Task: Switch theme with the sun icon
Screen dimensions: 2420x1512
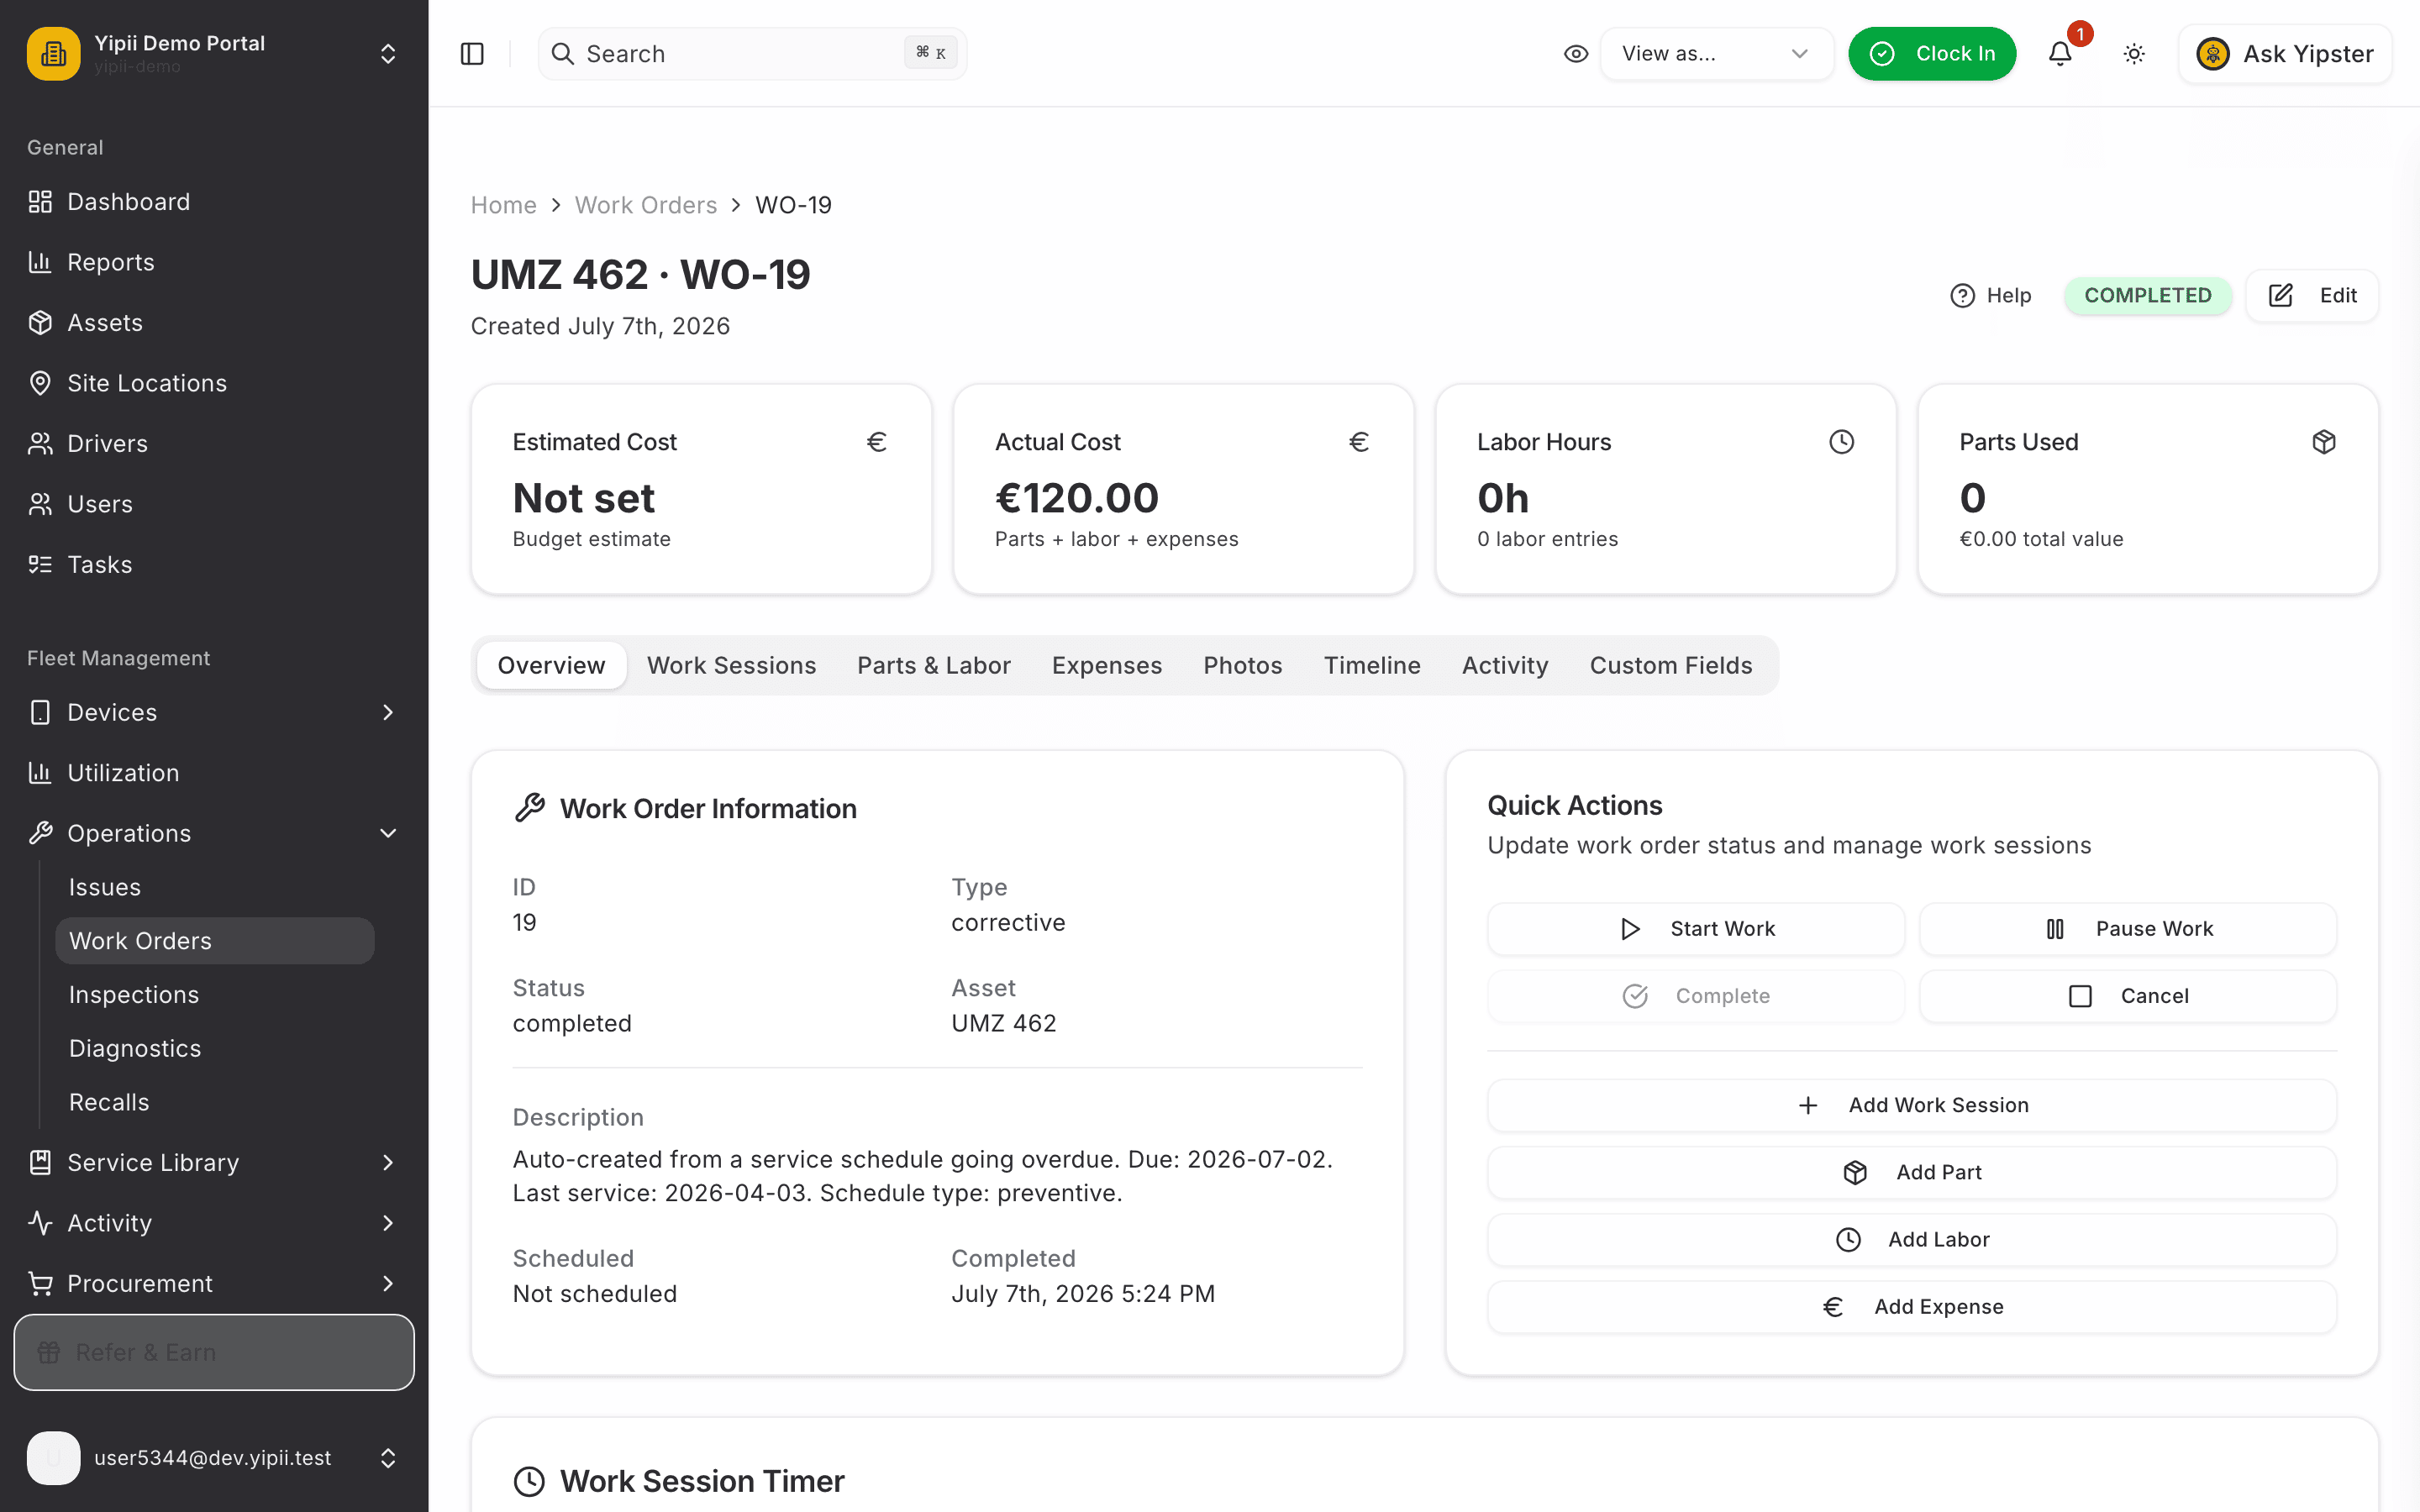Action: tap(2134, 54)
